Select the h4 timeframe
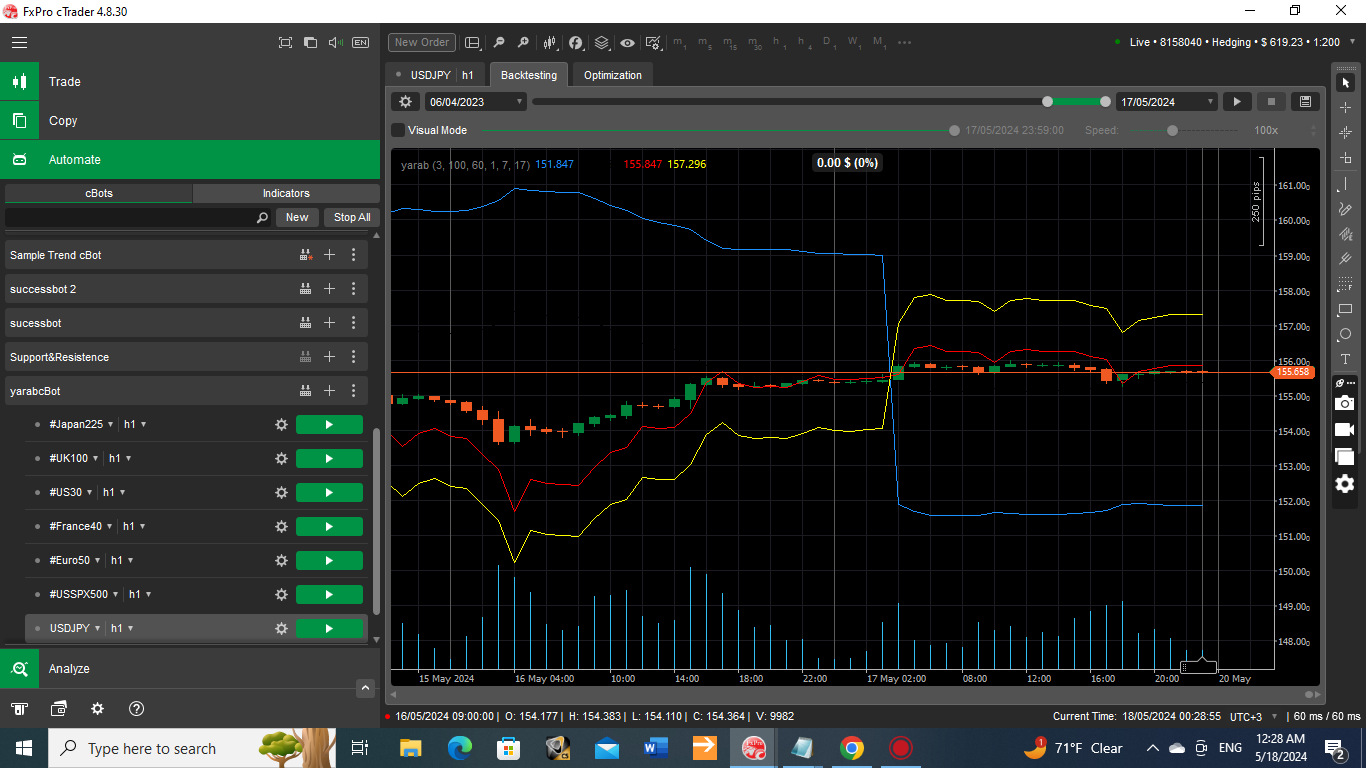The width and height of the screenshot is (1366, 768). coord(805,43)
